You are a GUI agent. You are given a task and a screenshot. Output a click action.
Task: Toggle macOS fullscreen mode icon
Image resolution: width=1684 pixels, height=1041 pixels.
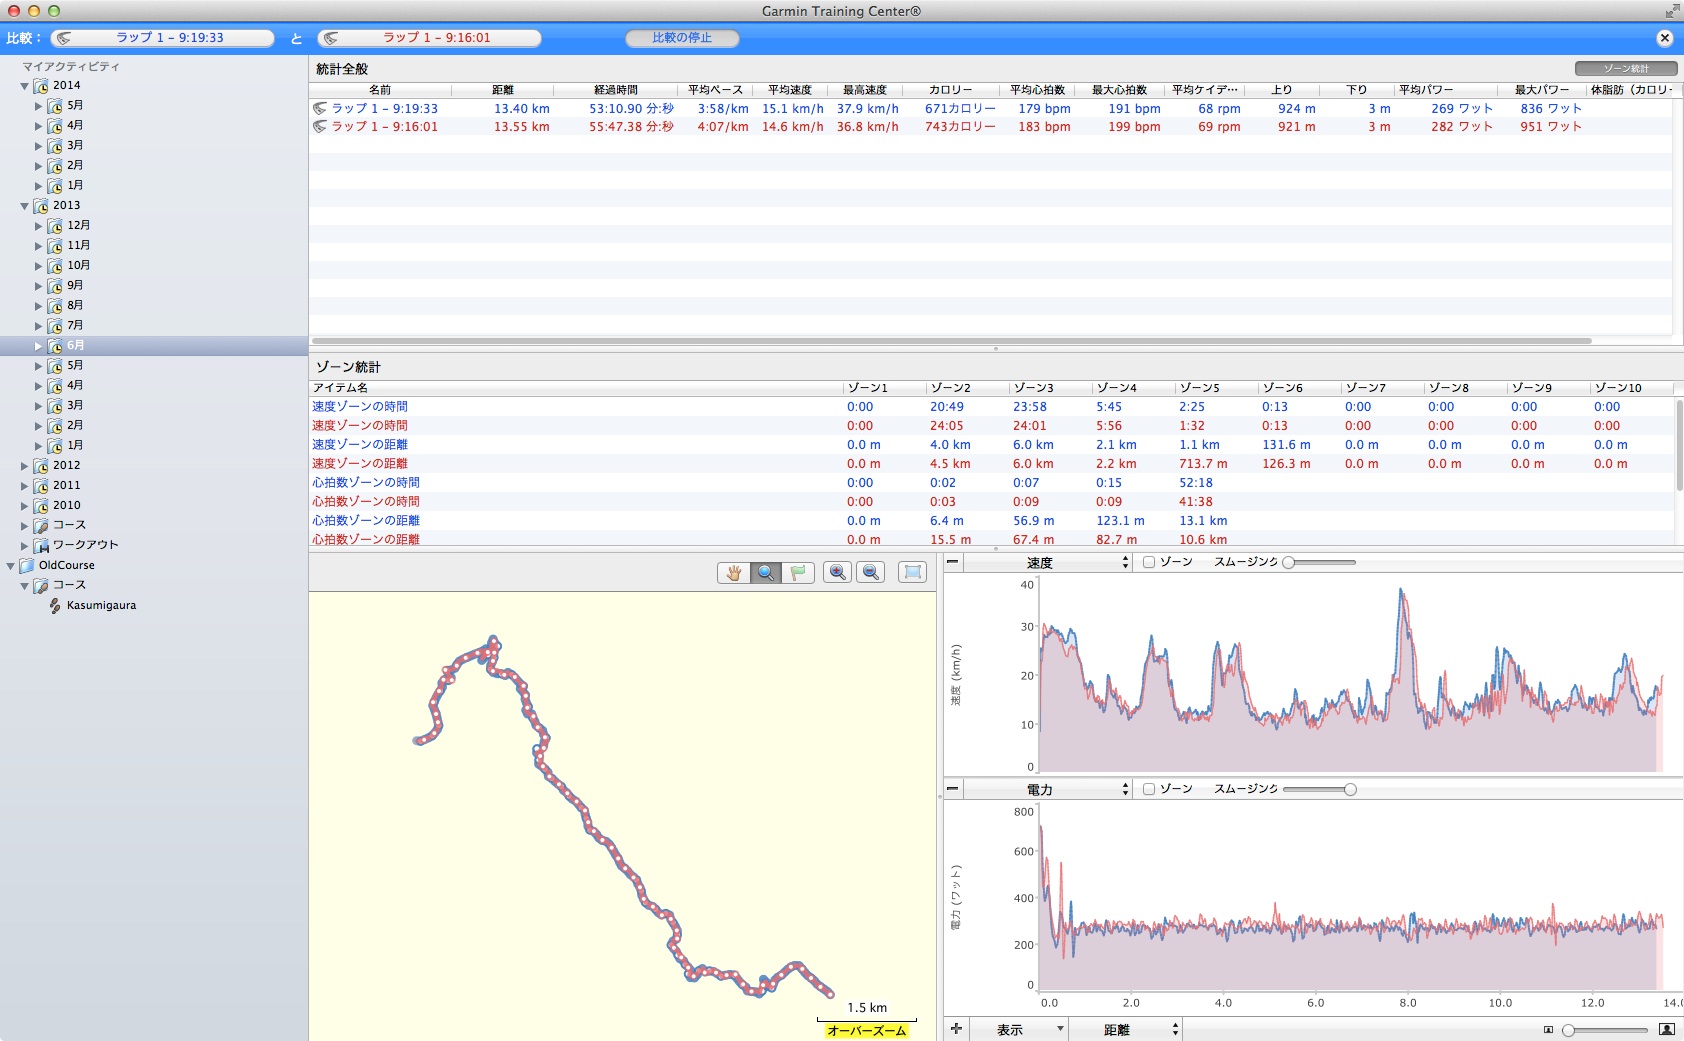click(x=1672, y=11)
